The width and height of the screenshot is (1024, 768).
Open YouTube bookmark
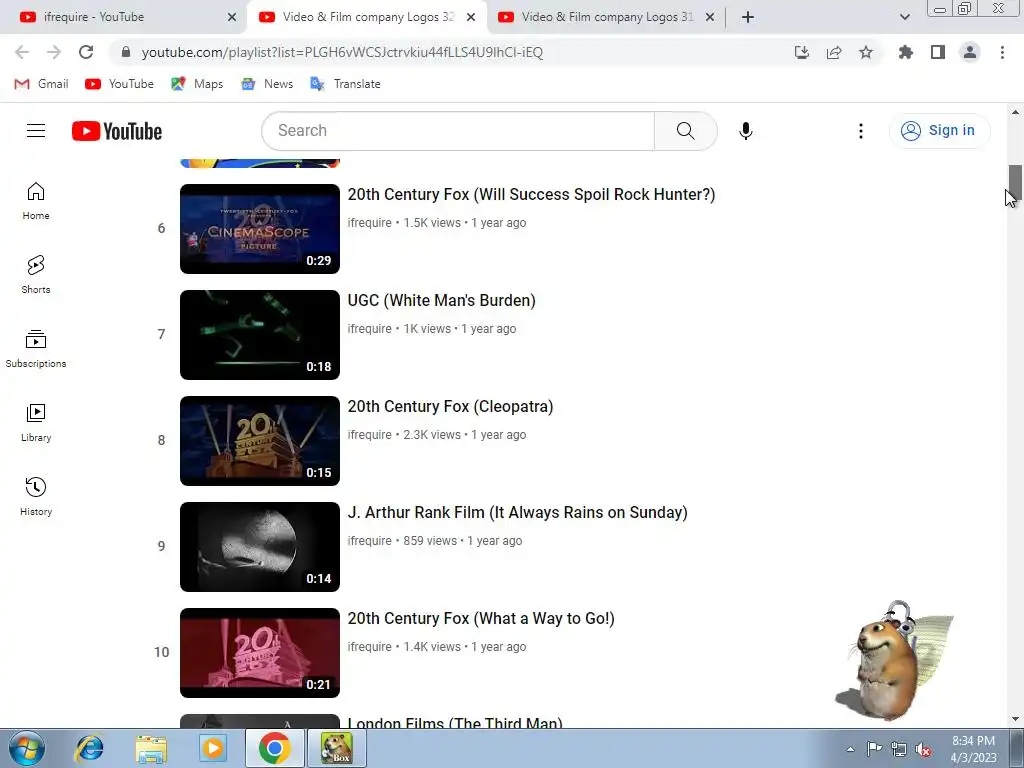point(120,84)
